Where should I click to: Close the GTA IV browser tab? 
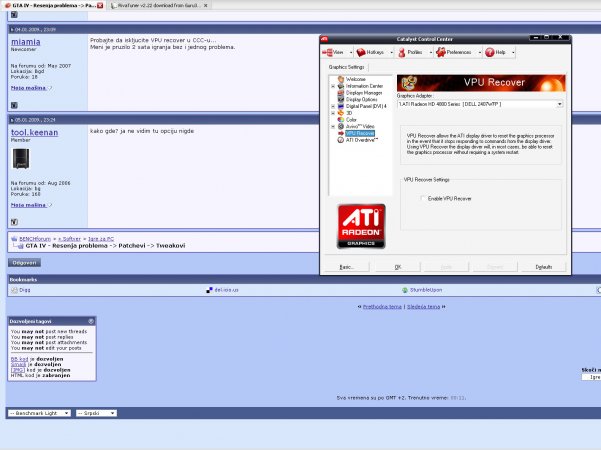(x=100, y=5)
